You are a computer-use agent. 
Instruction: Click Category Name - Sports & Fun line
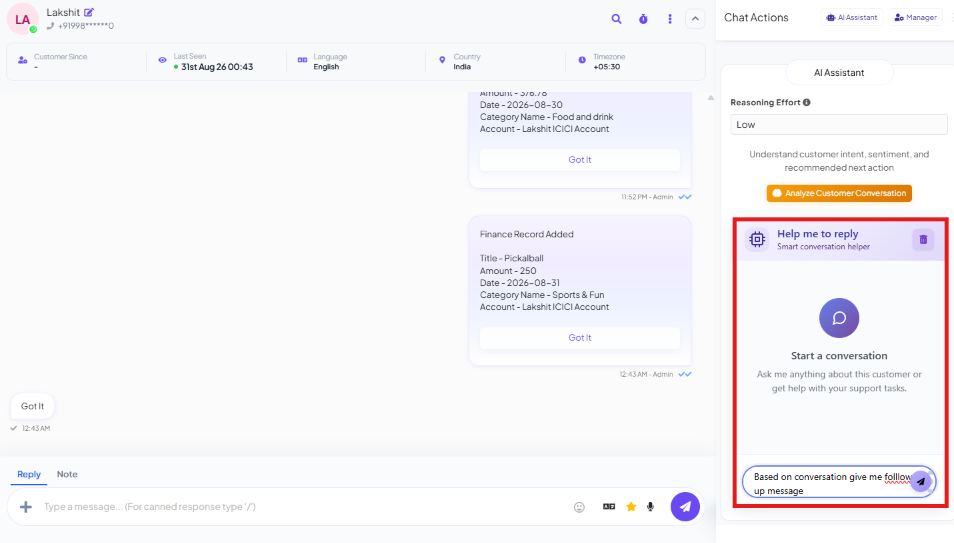[x=542, y=295]
